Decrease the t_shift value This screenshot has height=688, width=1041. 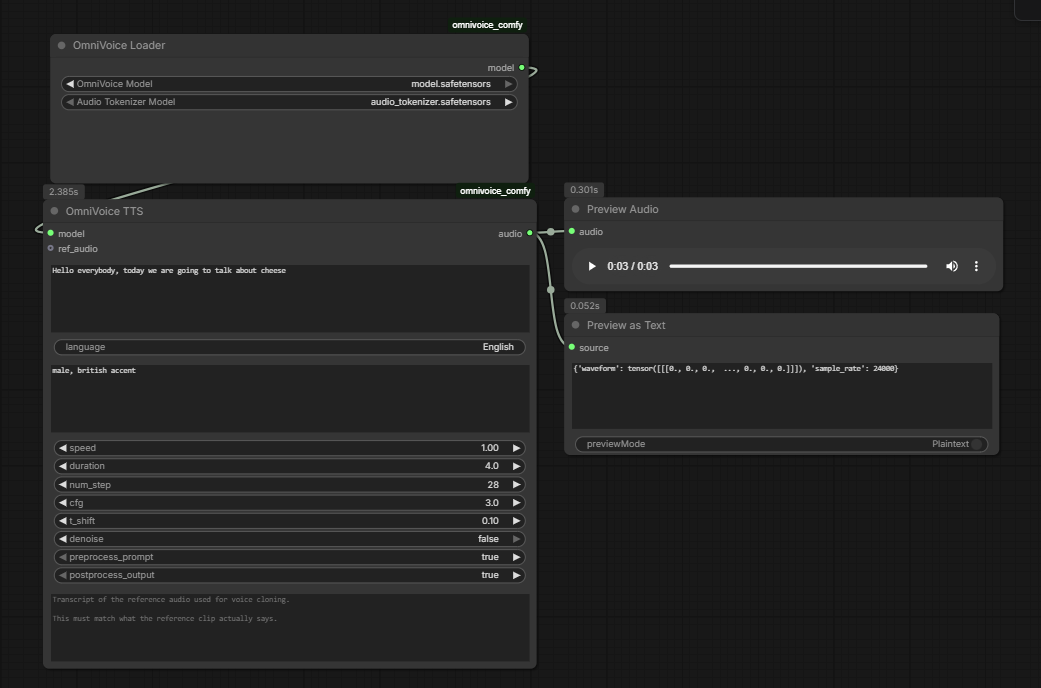tap(62, 521)
